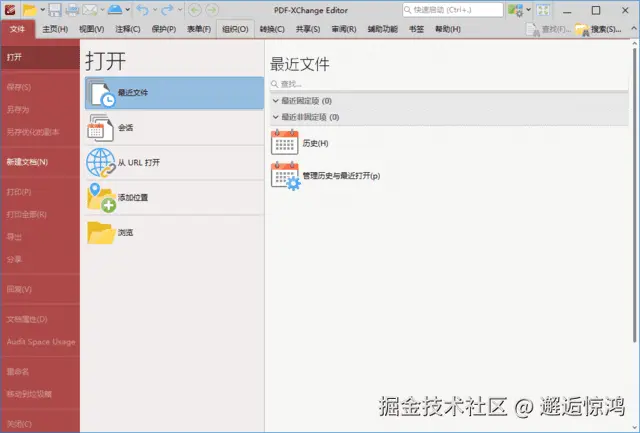Click the green forward navigation arrow
This screenshot has height=433, width=640.
212,10
